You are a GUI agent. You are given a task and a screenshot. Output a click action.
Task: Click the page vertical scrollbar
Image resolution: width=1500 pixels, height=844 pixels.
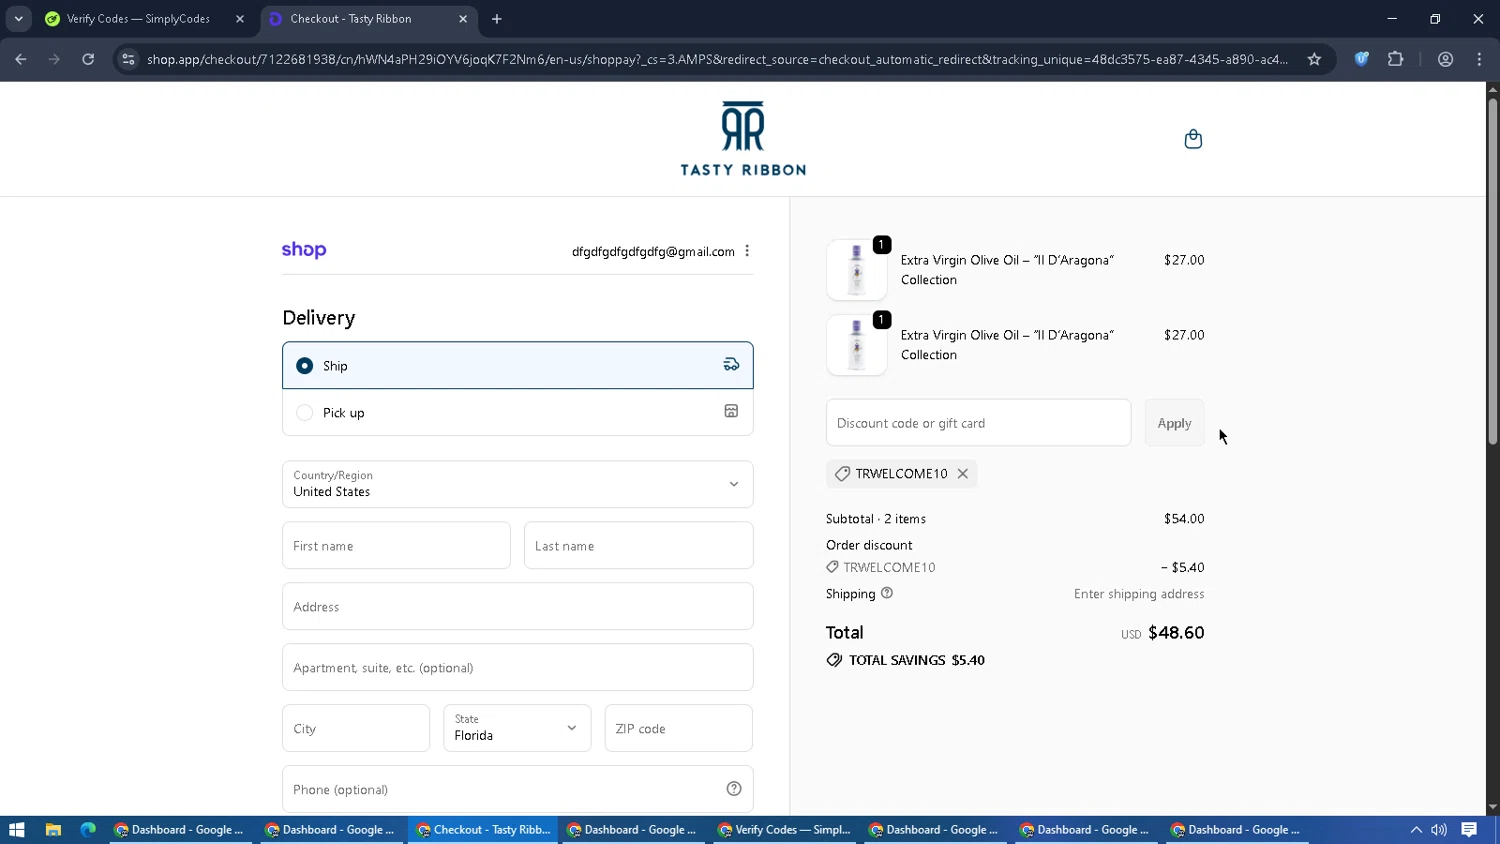click(x=1492, y=270)
